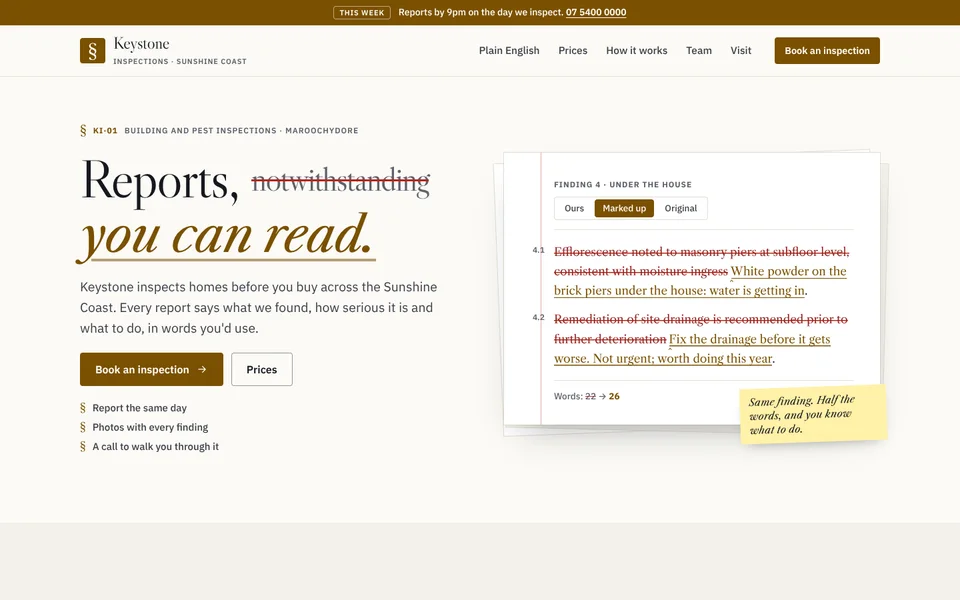This screenshot has height=600, width=960.
Task: Select the Ours view toggle
Action: point(574,208)
